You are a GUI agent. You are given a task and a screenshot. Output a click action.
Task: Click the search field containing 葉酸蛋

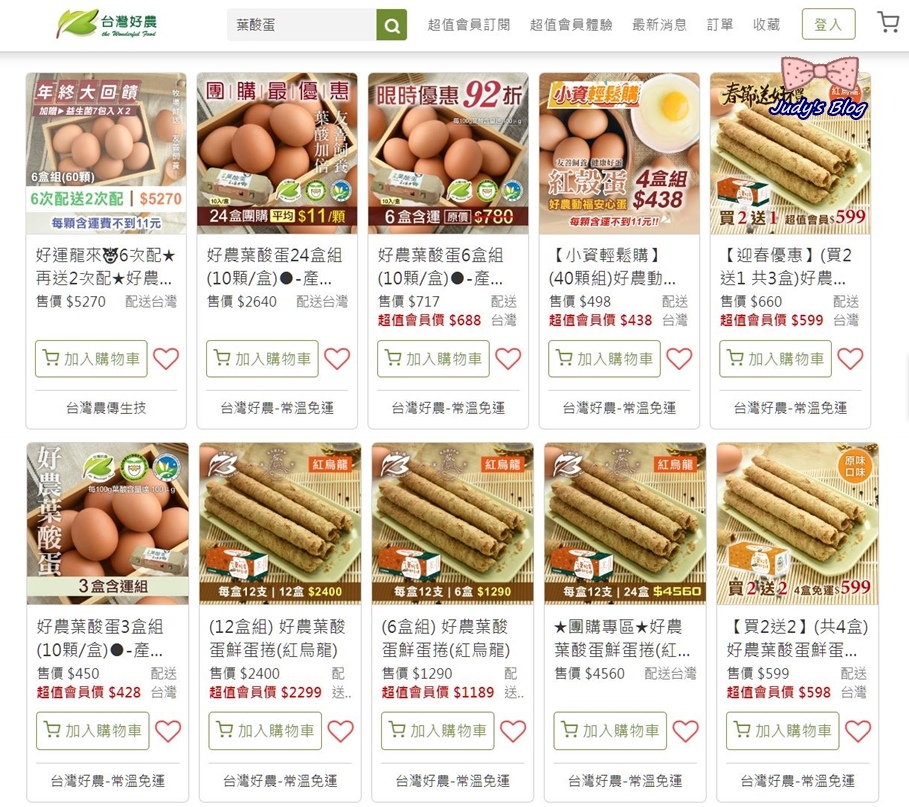301,25
